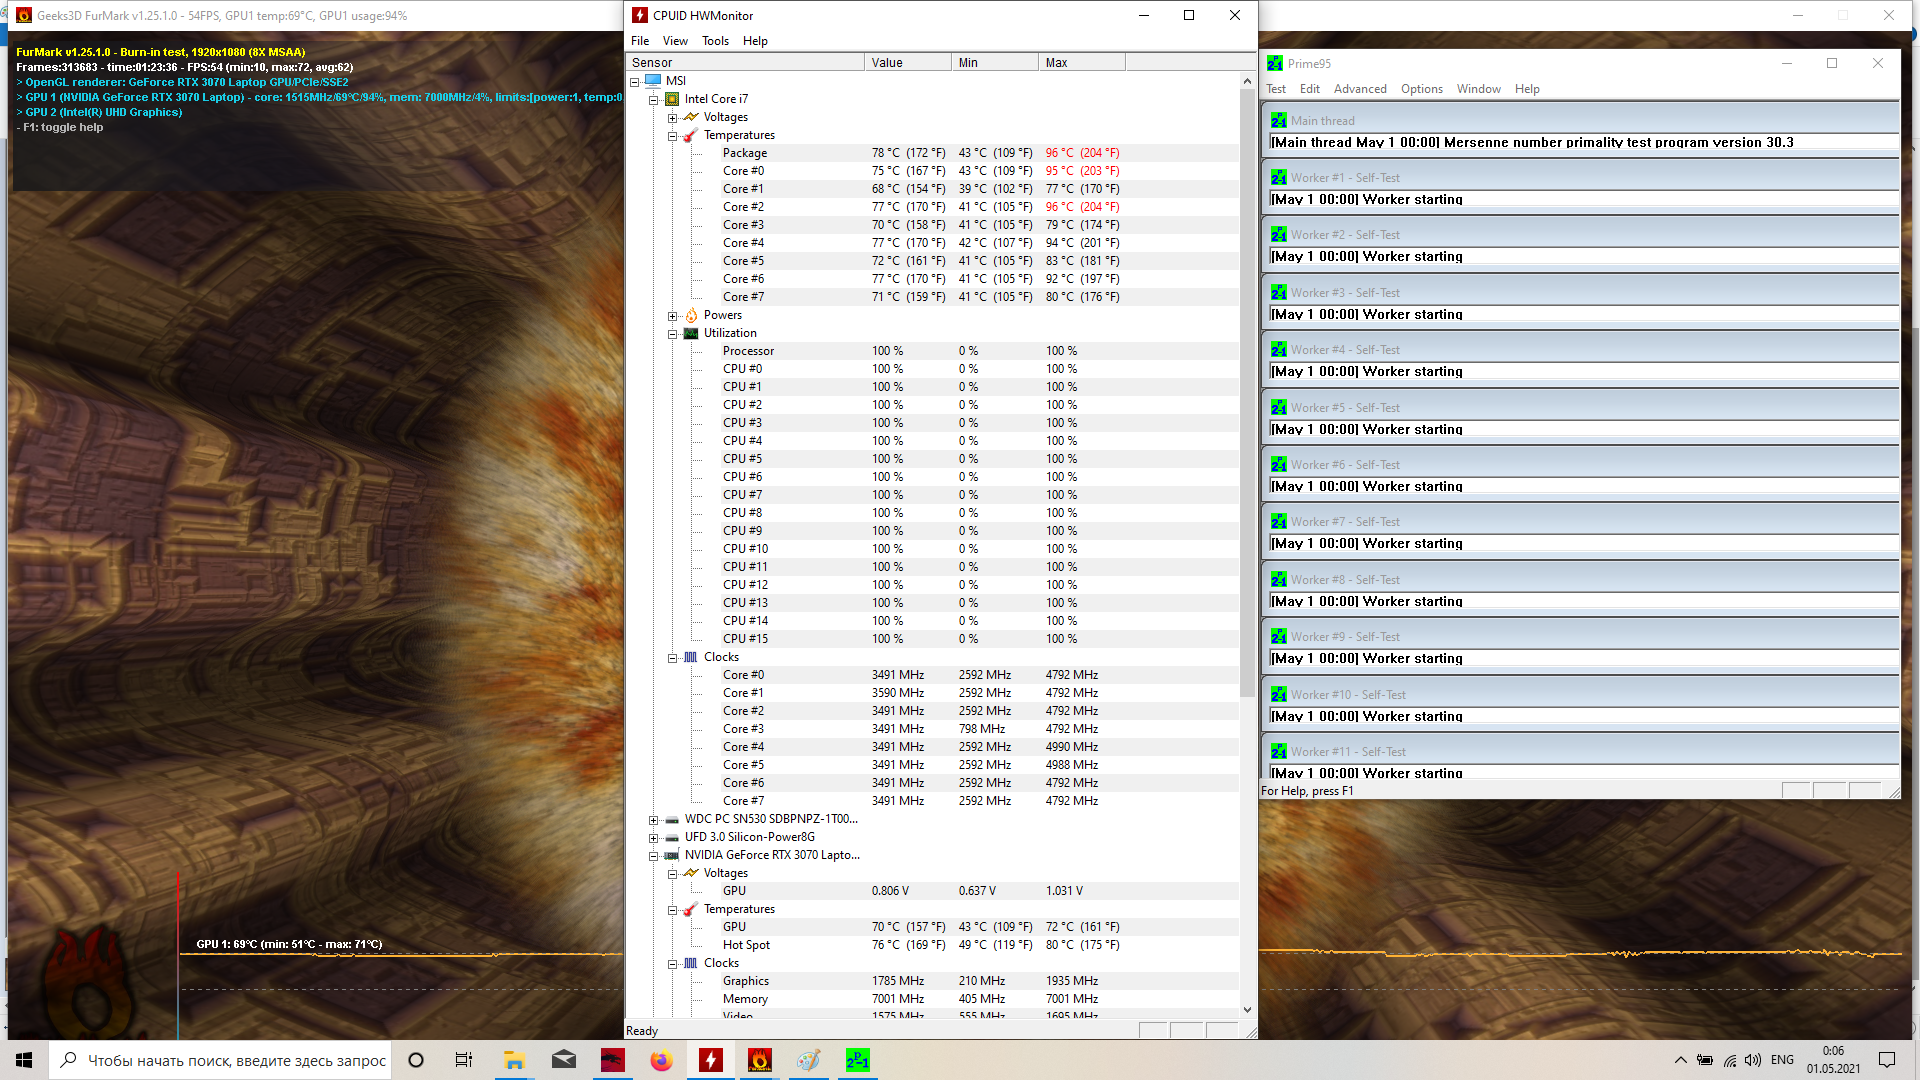Click the Intel Core i7 chip icon

[672, 99]
